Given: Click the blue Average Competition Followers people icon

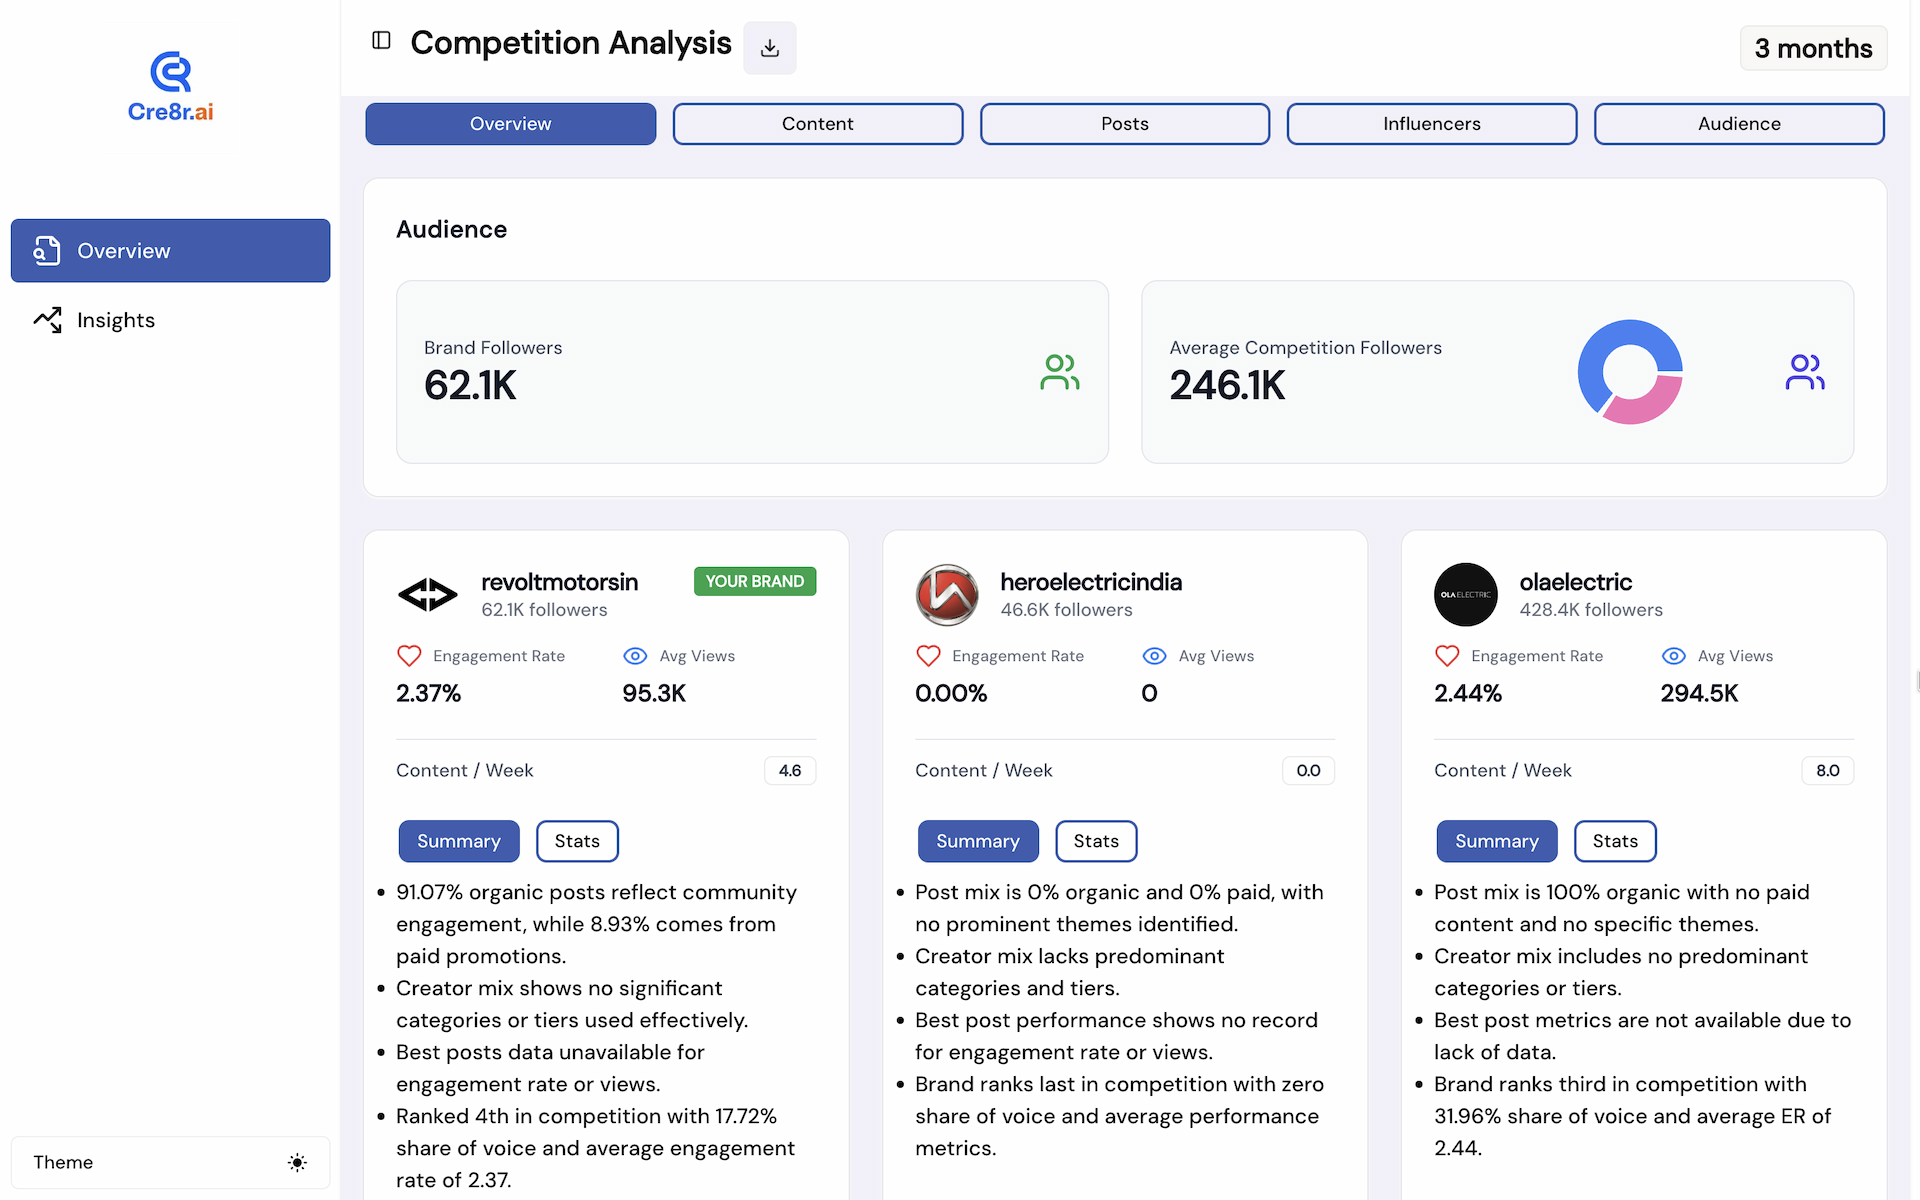Looking at the screenshot, I should [1805, 372].
